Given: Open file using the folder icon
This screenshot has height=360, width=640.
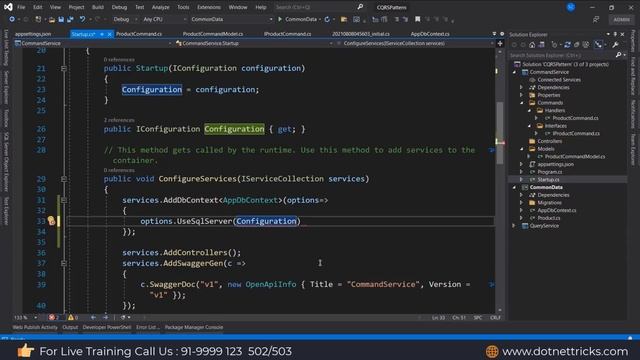Looking at the screenshot, I should coord(51,19).
